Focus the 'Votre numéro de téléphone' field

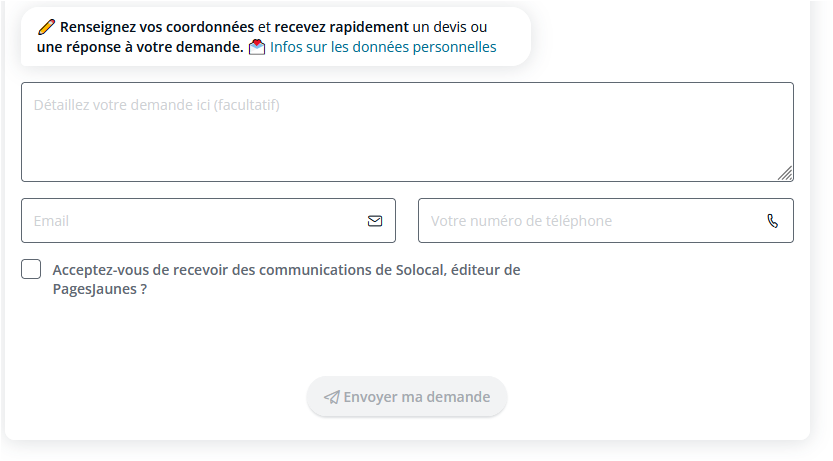coord(606,220)
